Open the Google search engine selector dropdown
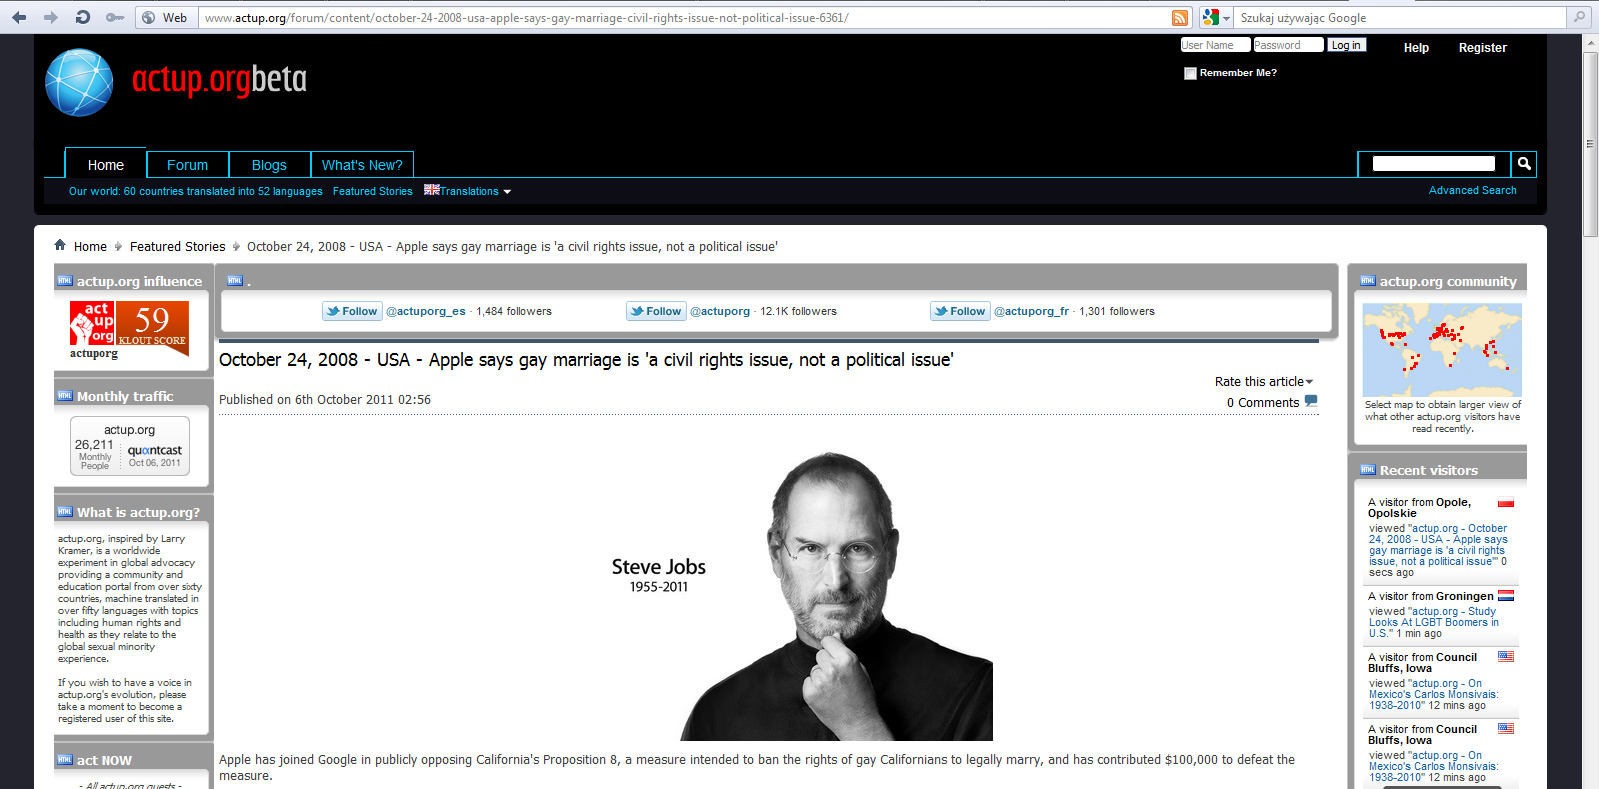This screenshot has width=1599, height=789. pos(1216,17)
